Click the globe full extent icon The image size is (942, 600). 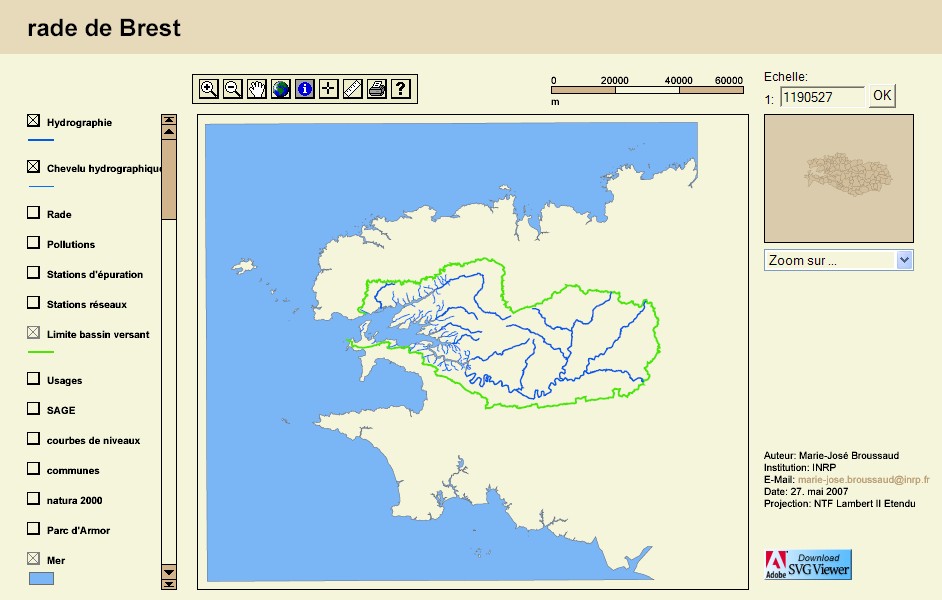point(280,89)
